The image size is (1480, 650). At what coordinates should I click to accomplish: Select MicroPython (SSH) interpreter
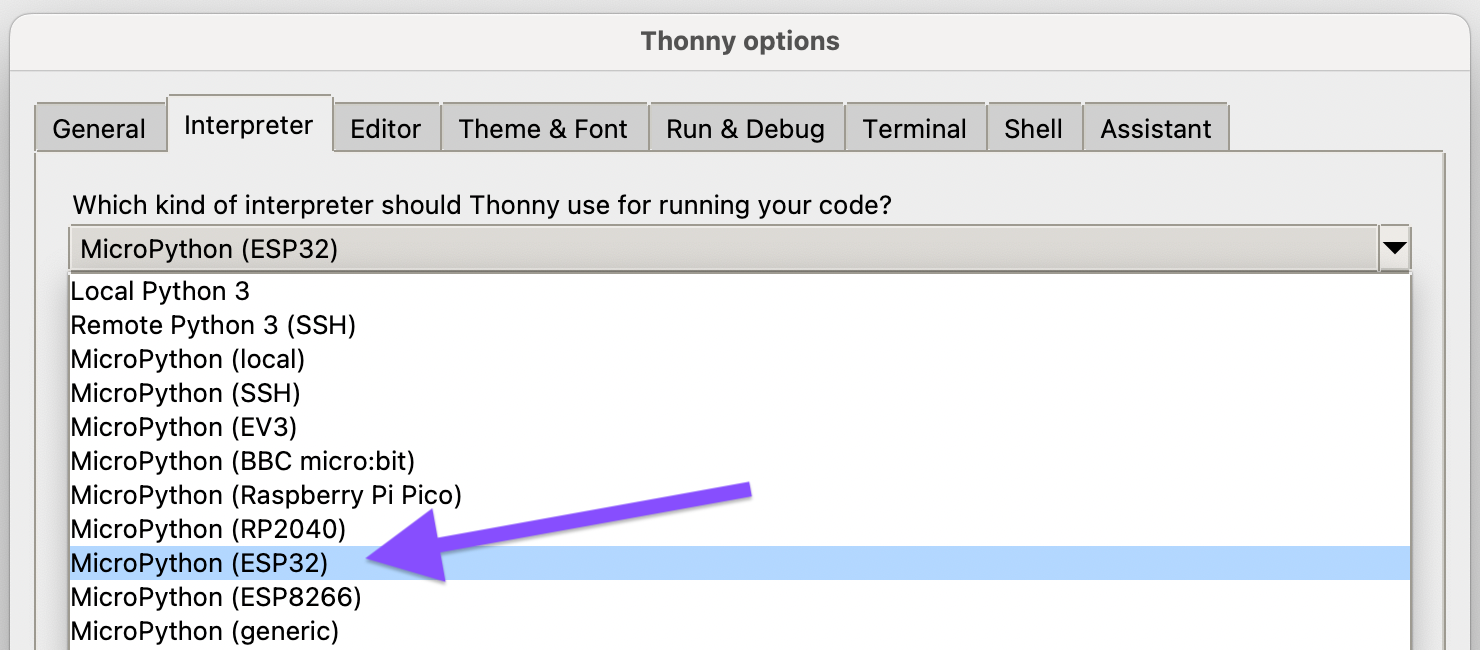click(x=186, y=393)
